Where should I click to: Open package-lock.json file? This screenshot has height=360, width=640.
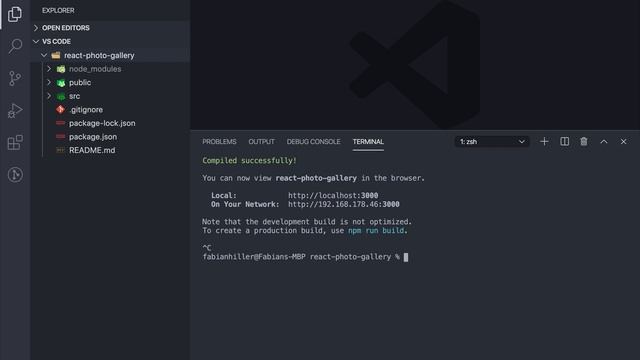point(102,123)
